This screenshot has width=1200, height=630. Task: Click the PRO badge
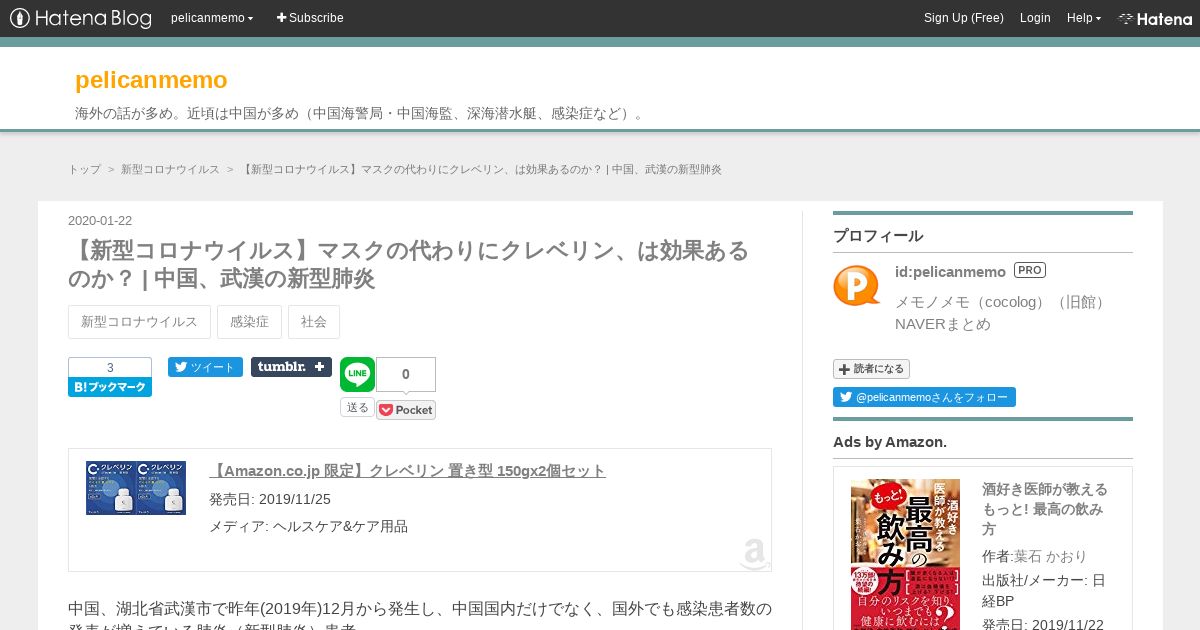[x=1030, y=270]
